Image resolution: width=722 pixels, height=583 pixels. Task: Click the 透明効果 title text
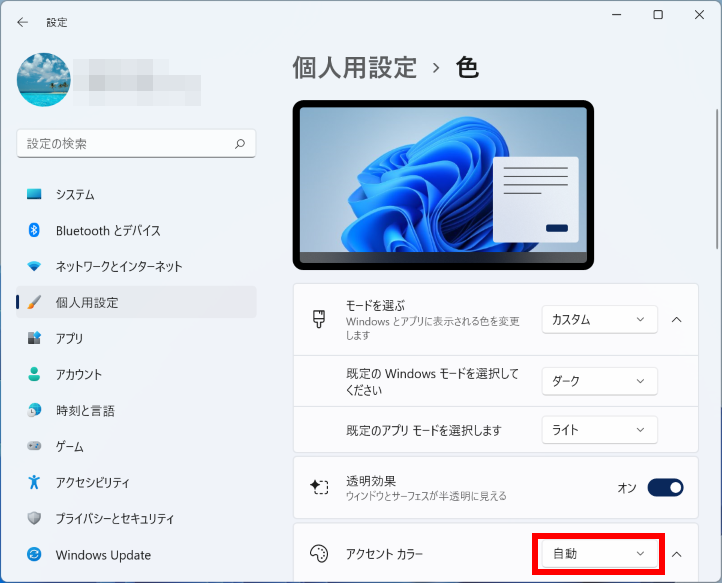click(x=371, y=481)
